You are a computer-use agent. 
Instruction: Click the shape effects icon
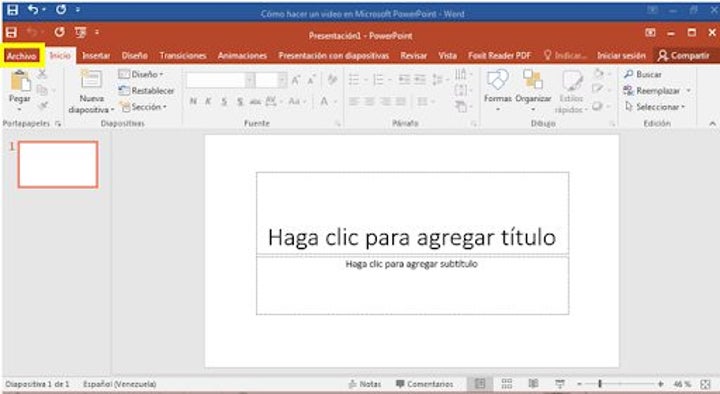(597, 106)
